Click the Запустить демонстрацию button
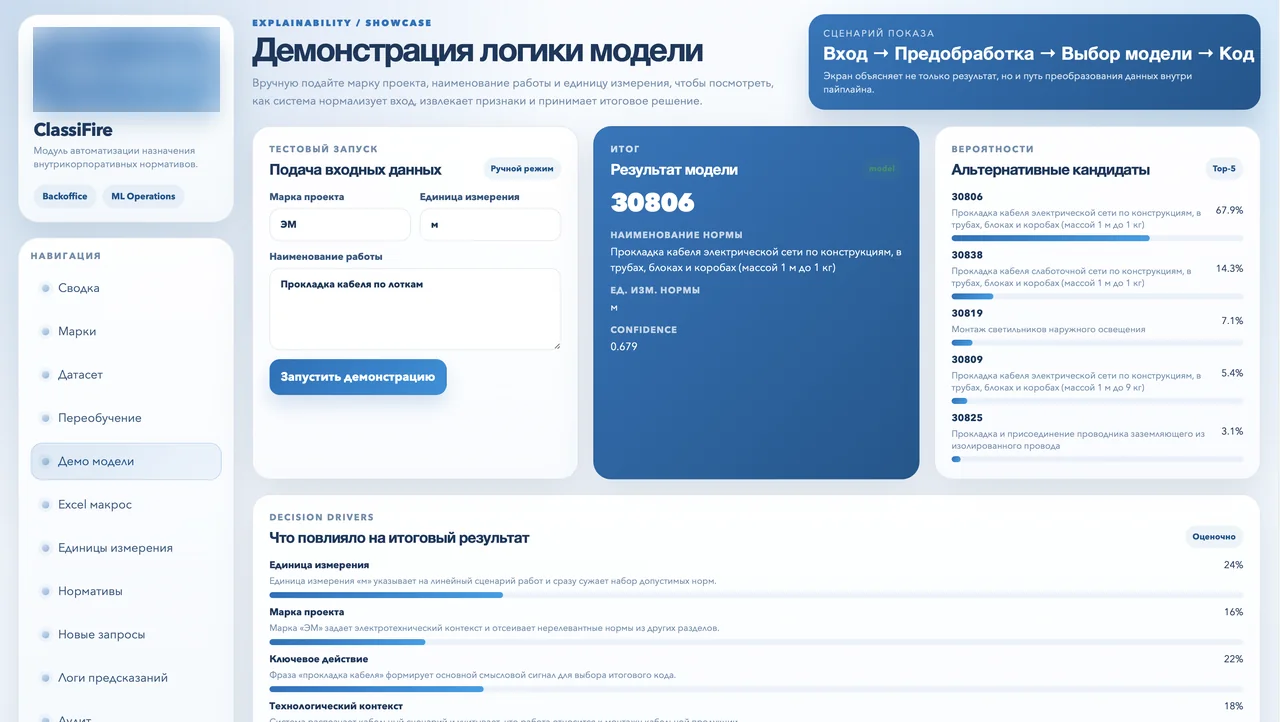Screen dimensions: 1280x722 point(358,377)
